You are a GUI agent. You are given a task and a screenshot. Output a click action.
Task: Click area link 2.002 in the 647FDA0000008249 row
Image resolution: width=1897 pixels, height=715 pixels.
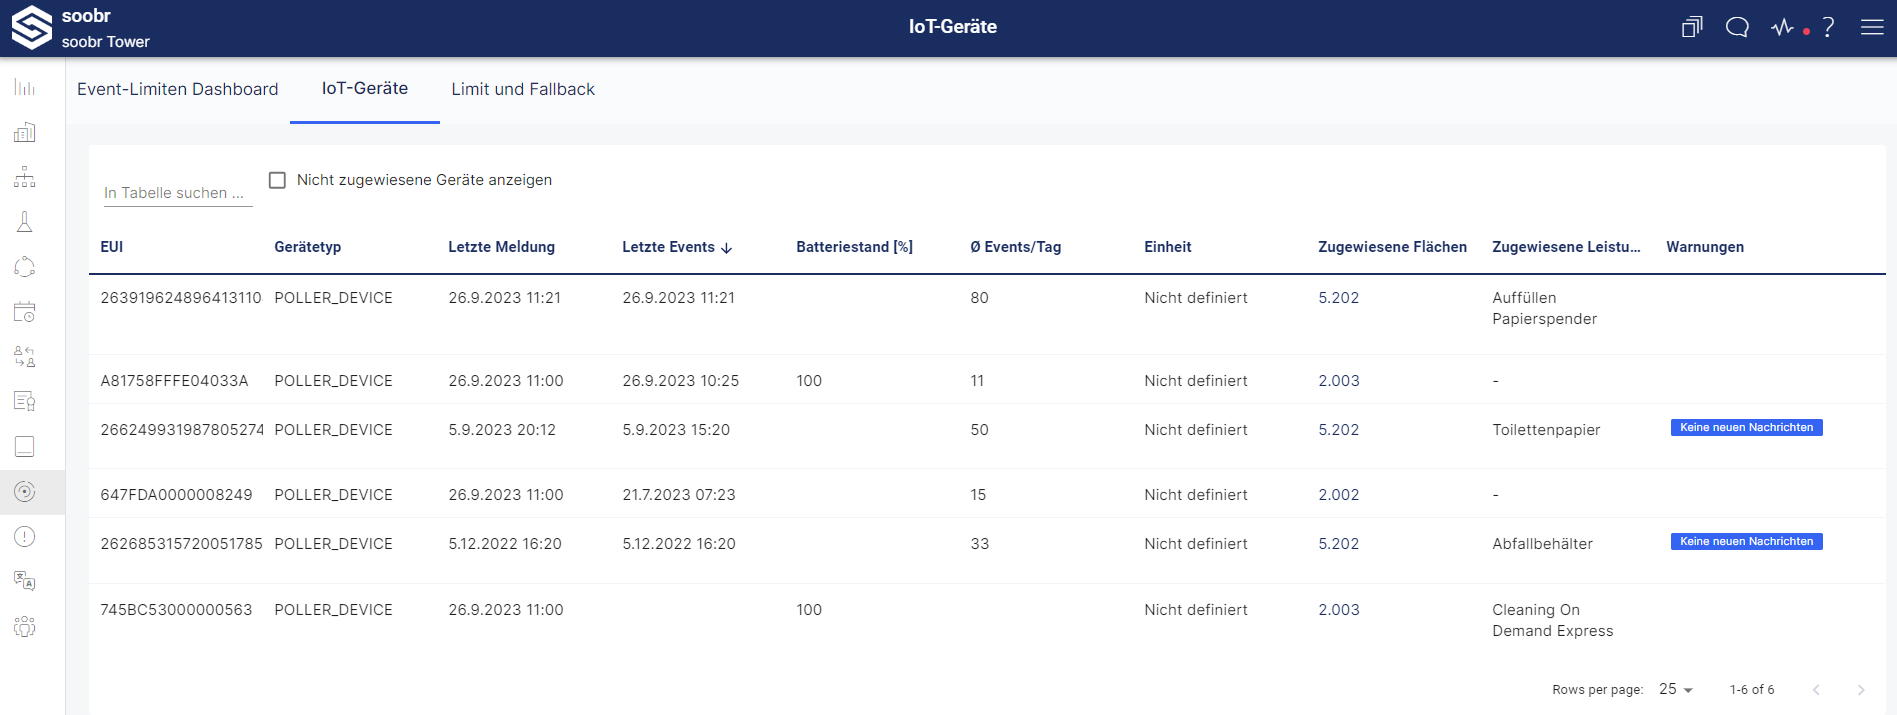coord(1338,495)
